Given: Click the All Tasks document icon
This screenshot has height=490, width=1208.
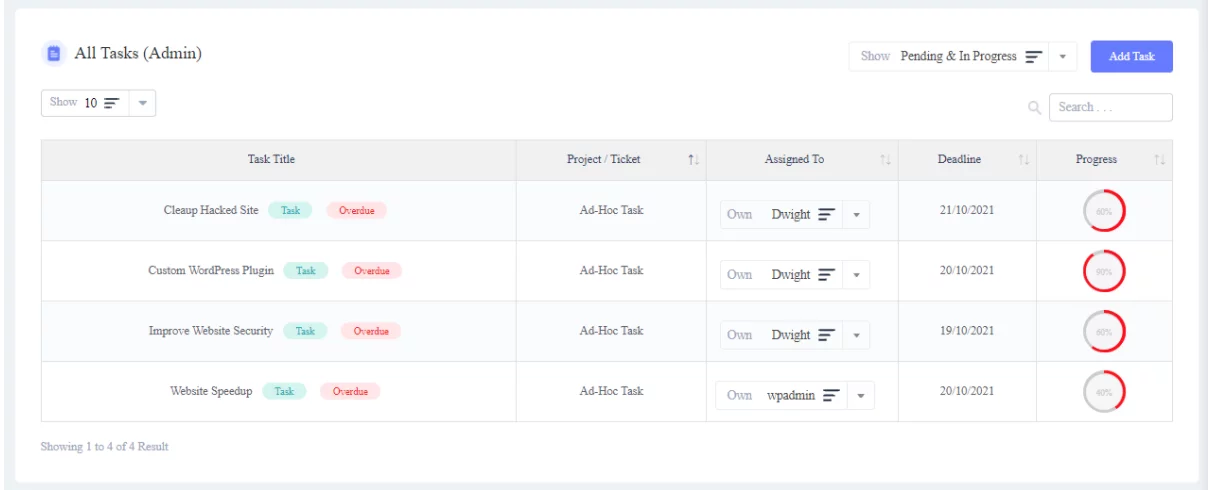Looking at the screenshot, I should click(x=54, y=54).
